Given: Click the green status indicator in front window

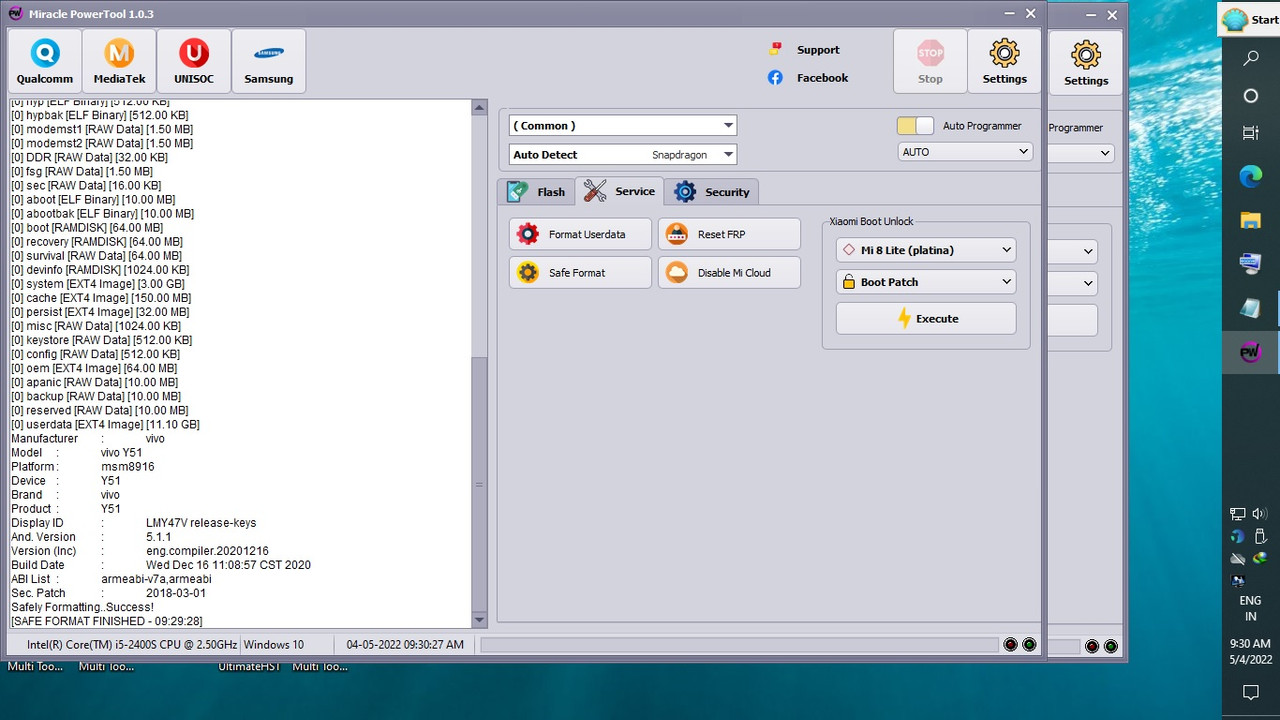Looking at the screenshot, I should point(1029,644).
